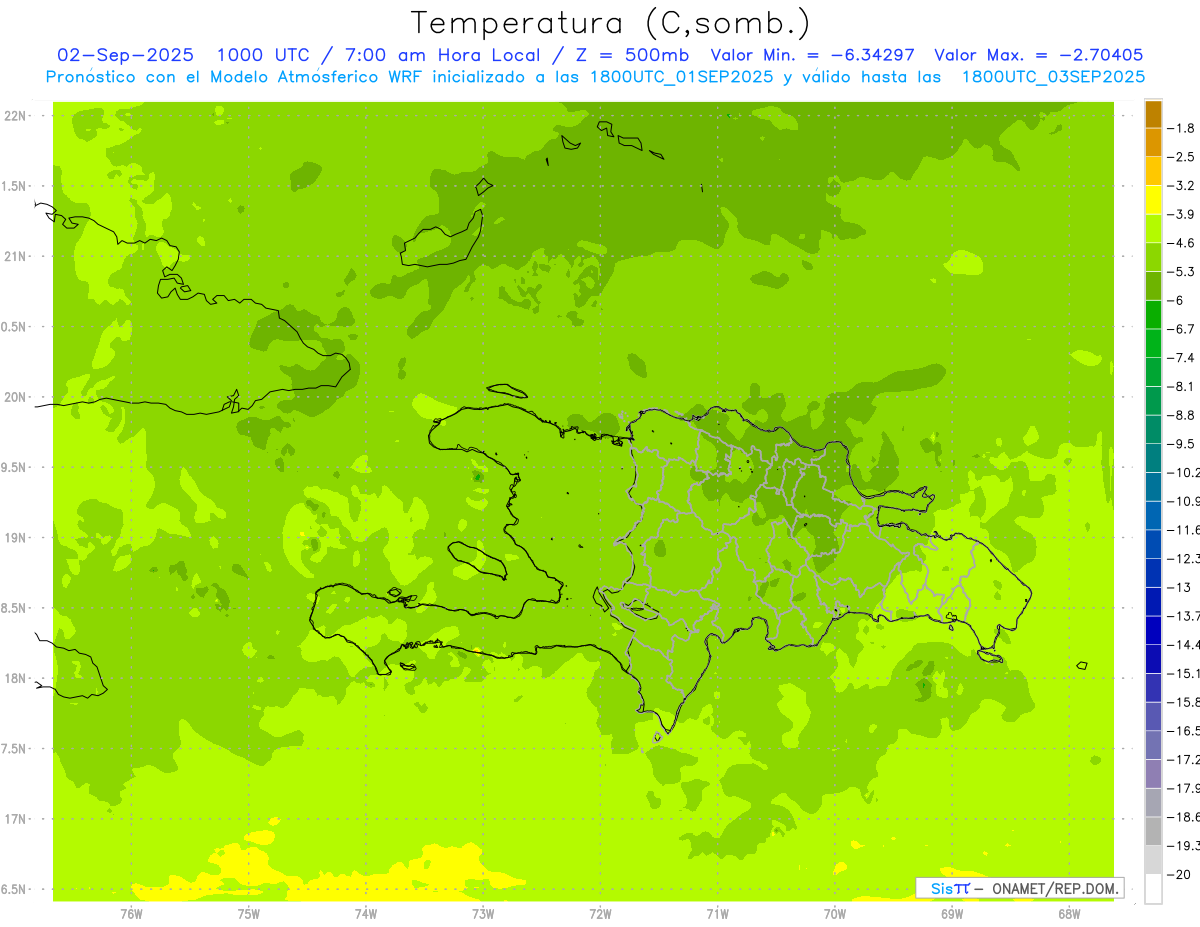This screenshot has height=927, width=1200.
Task: Click the "-7.4" colorbar value
Action: point(1182,358)
